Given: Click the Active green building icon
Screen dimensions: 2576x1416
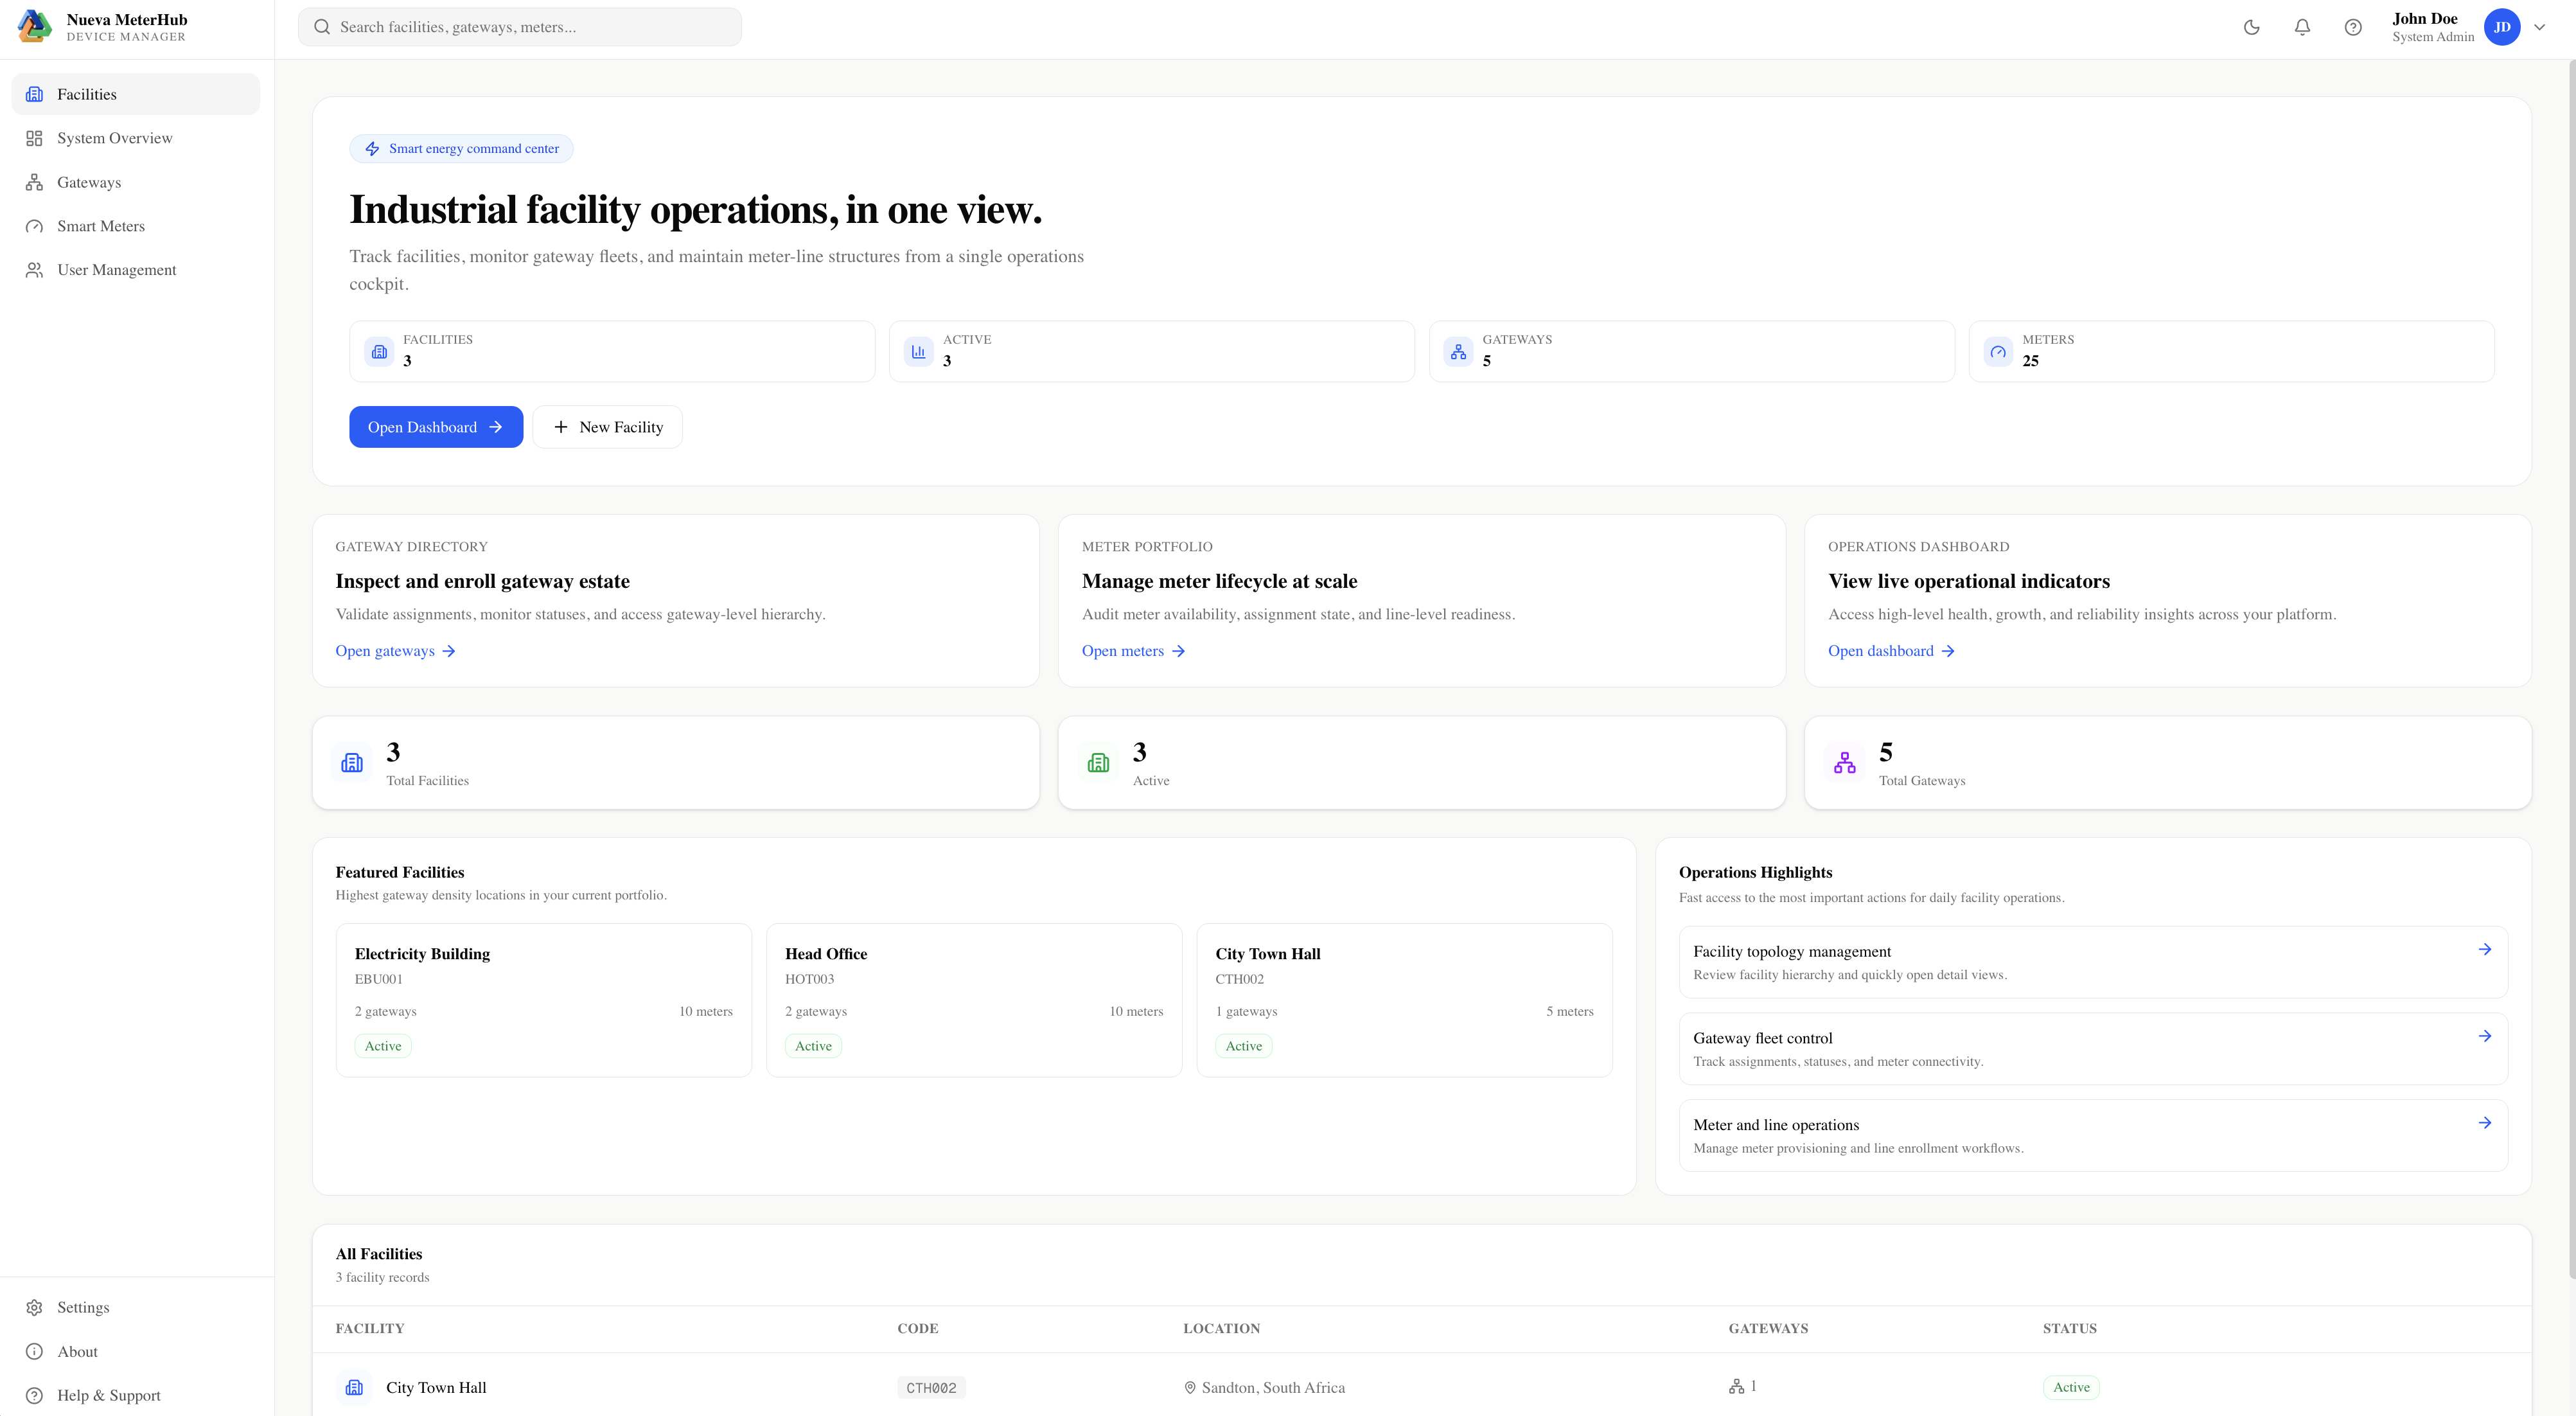Looking at the screenshot, I should 1098,763.
